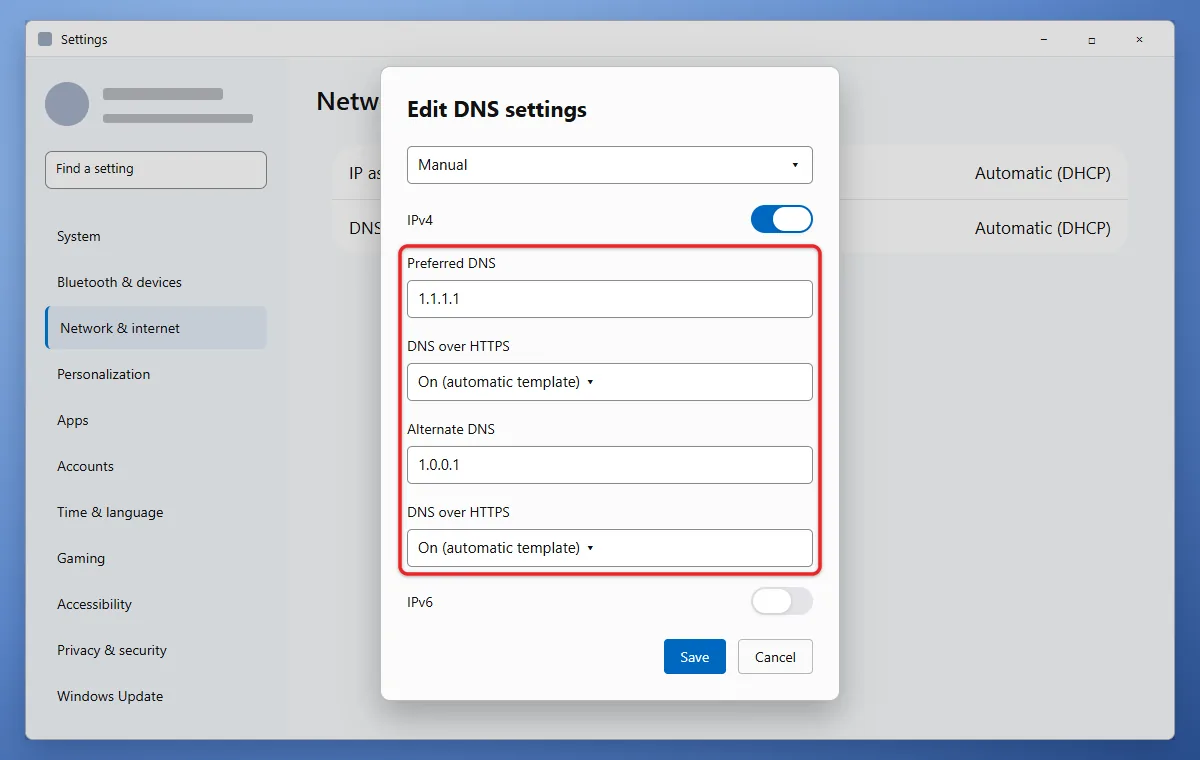The height and width of the screenshot is (760, 1200).
Task: Click the Alternate DNS field containing 1.0.0.1
Action: pos(610,465)
